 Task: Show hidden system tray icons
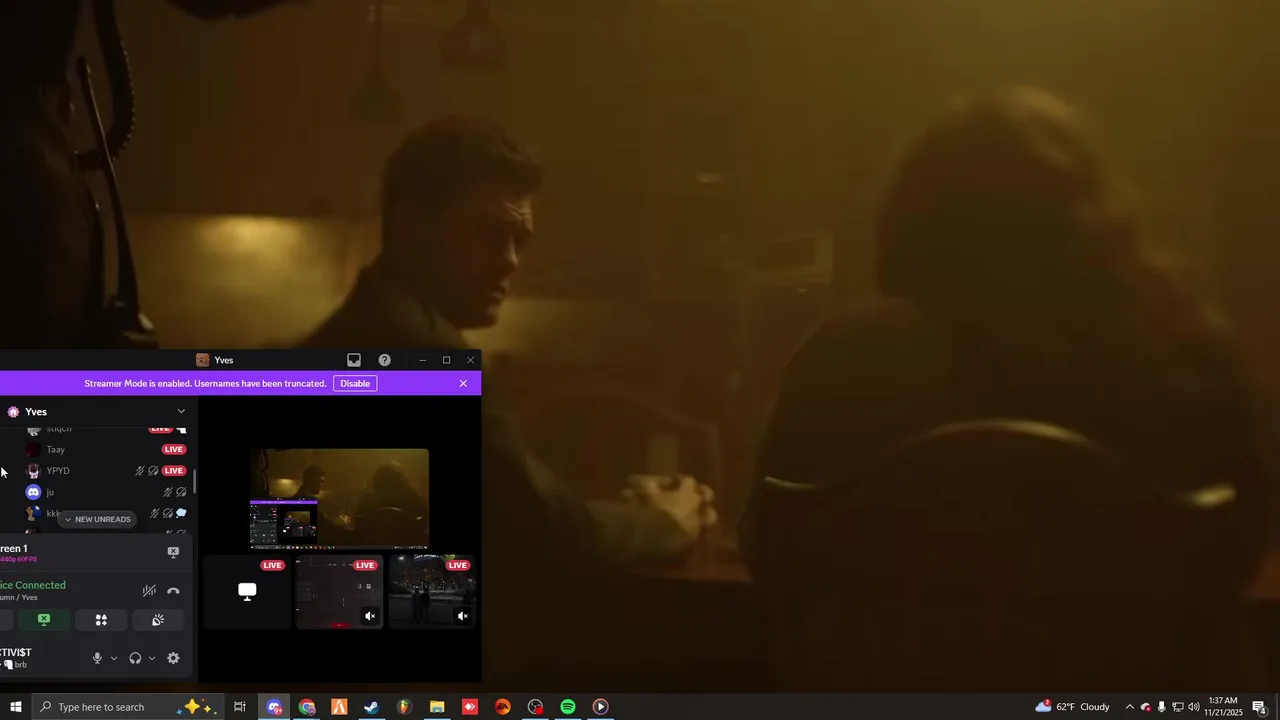click(x=1130, y=707)
